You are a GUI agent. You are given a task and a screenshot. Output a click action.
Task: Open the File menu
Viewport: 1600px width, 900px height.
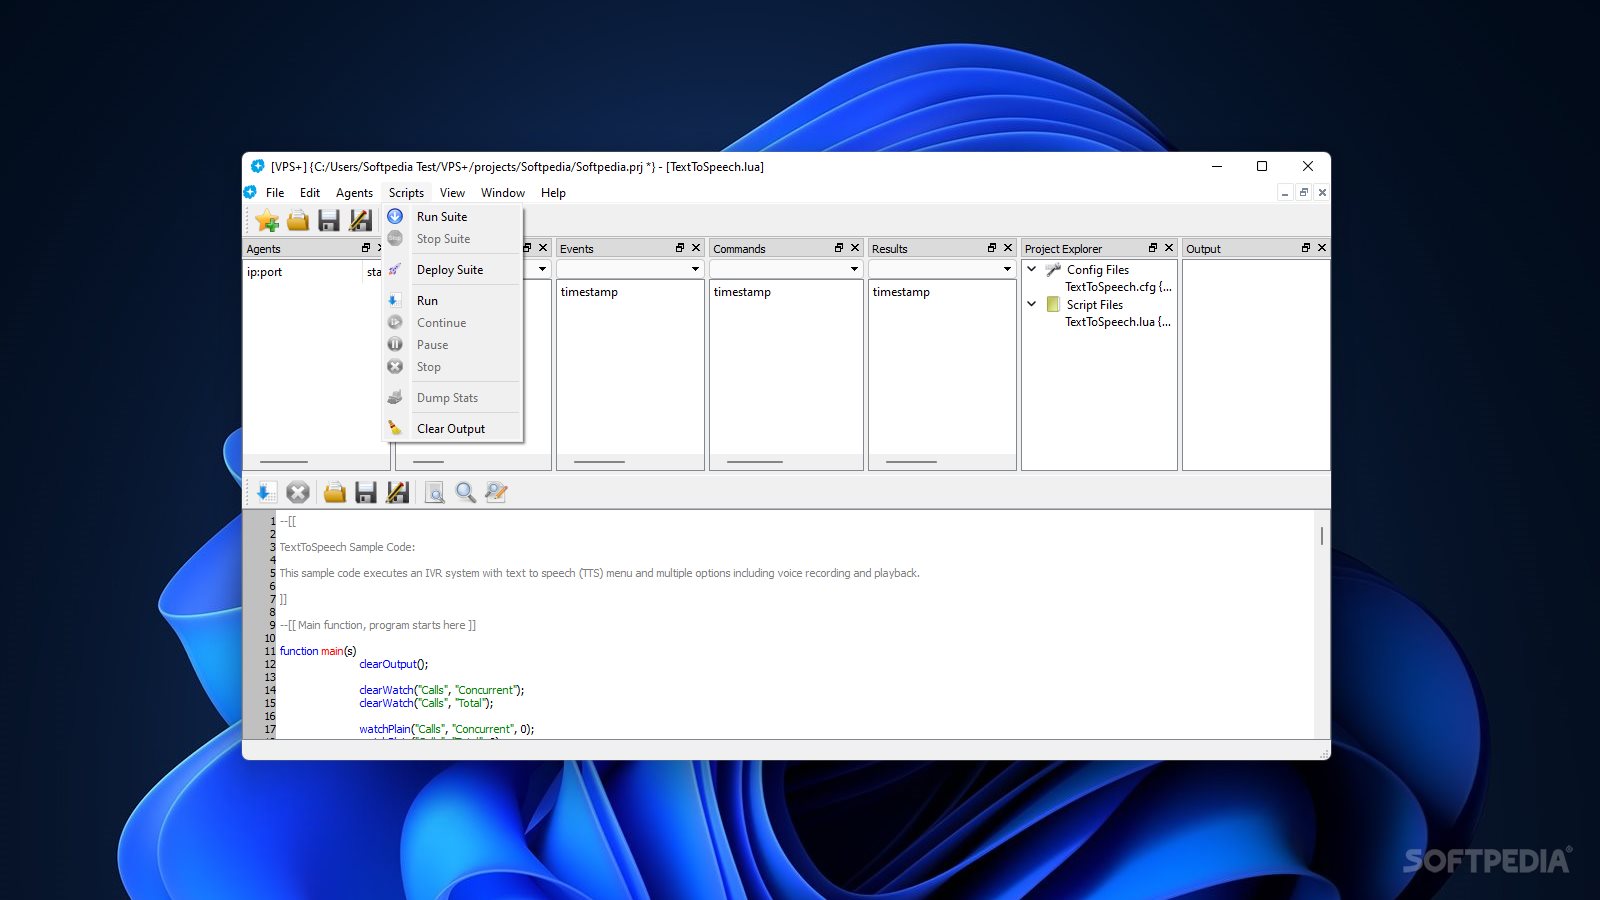[x=275, y=193]
